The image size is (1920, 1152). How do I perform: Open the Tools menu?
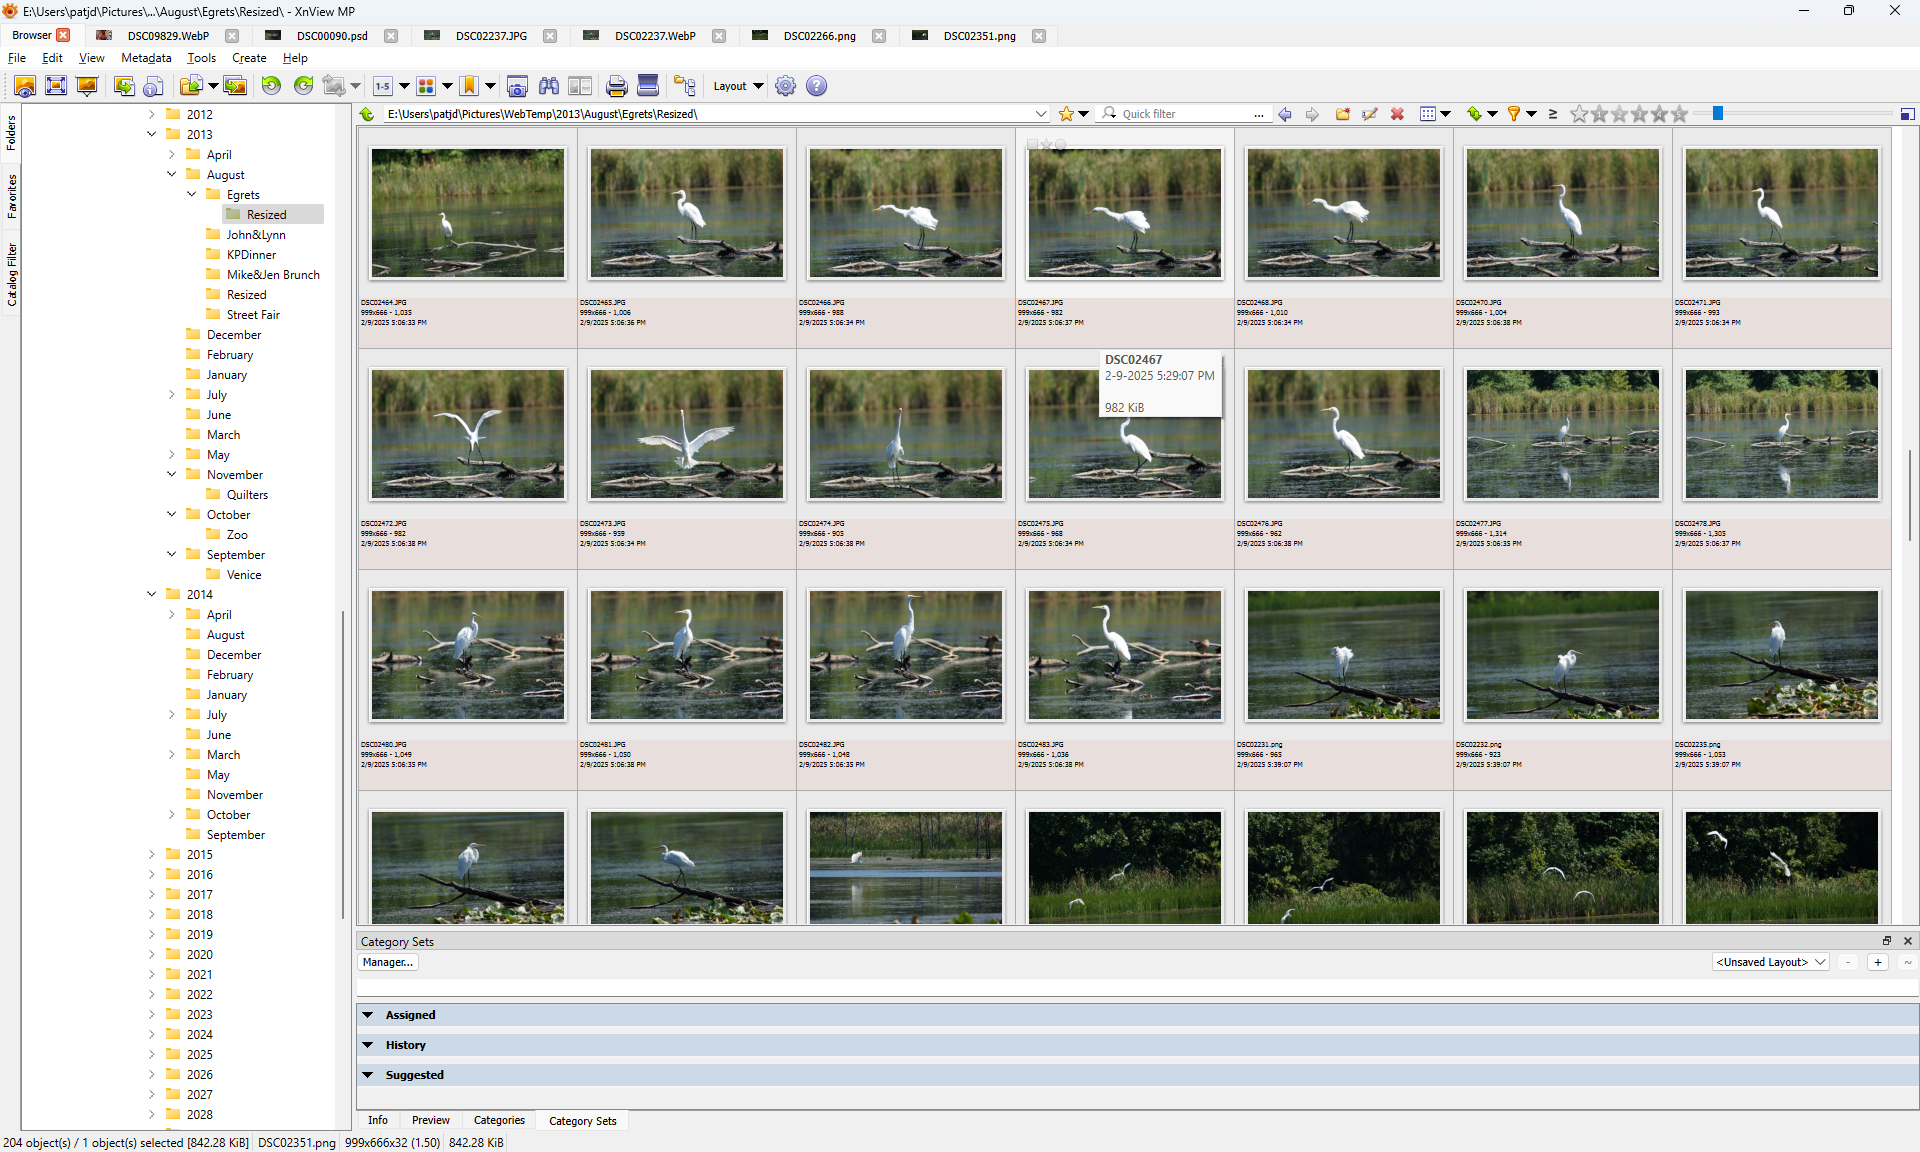coord(201,58)
